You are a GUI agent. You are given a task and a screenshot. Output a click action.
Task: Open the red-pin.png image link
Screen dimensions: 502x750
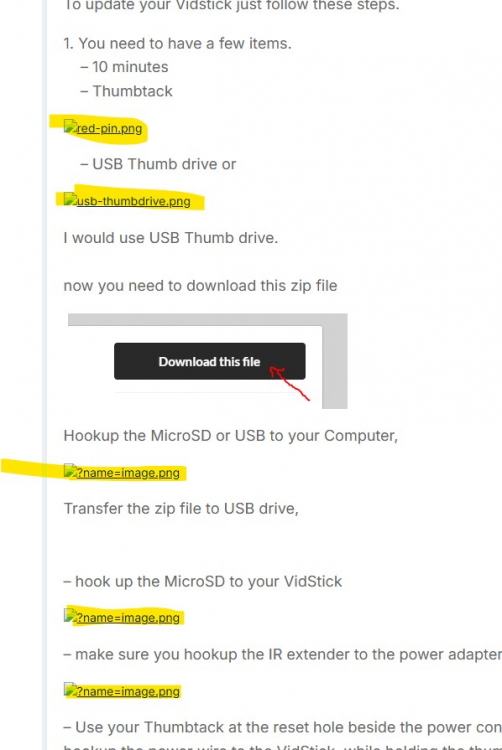coord(109,129)
